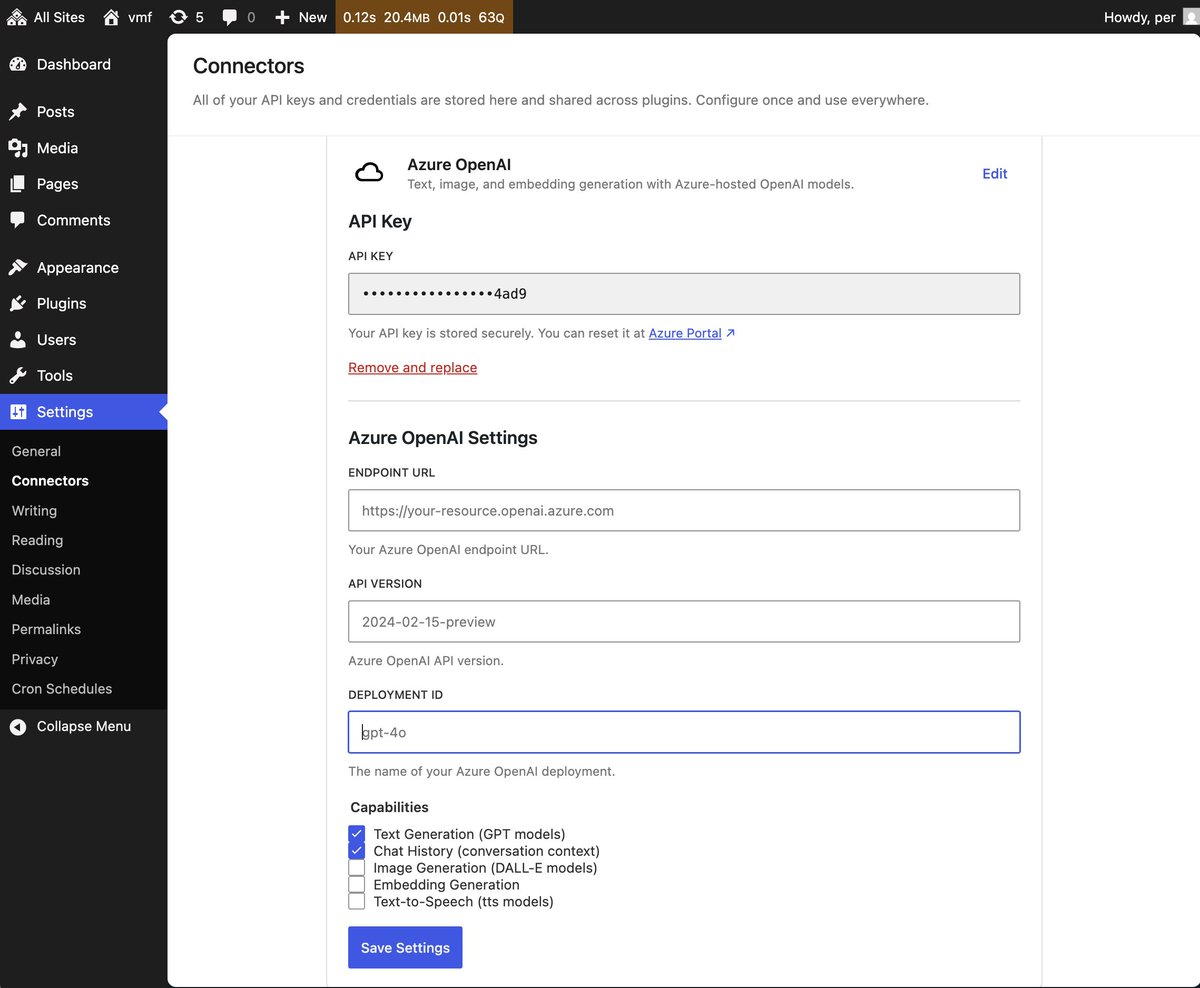Focus the Endpoint URL input field
The image size is (1200, 988).
pyautogui.click(x=684, y=510)
